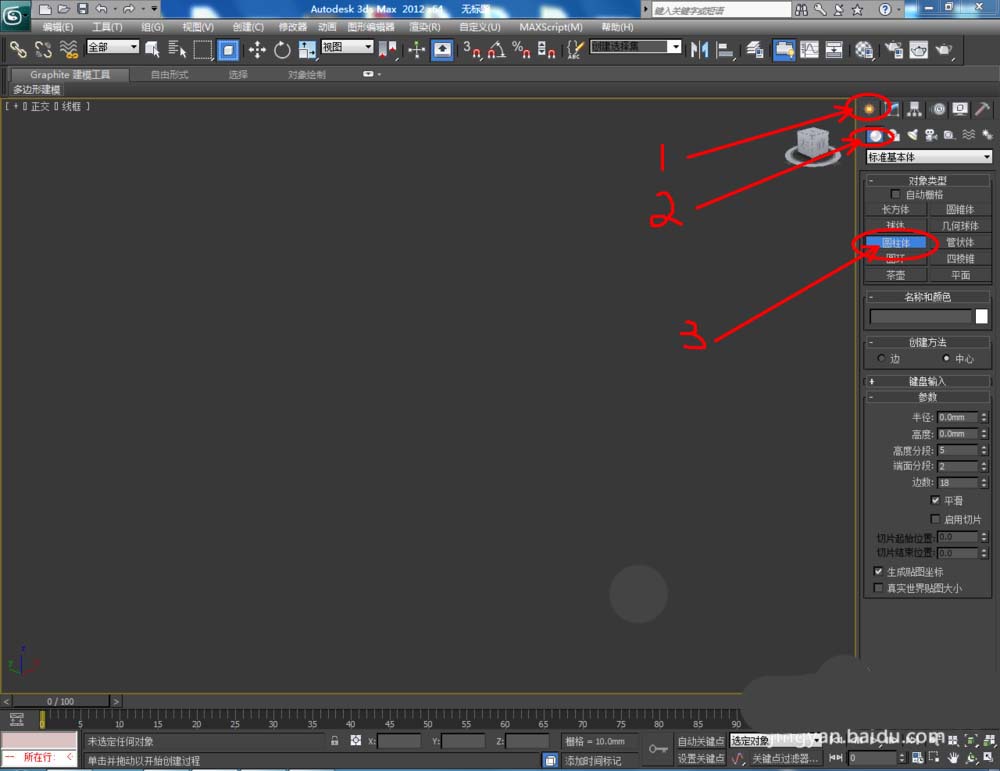Click the Mirror tool icon
The image size is (1000, 771).
700,50
